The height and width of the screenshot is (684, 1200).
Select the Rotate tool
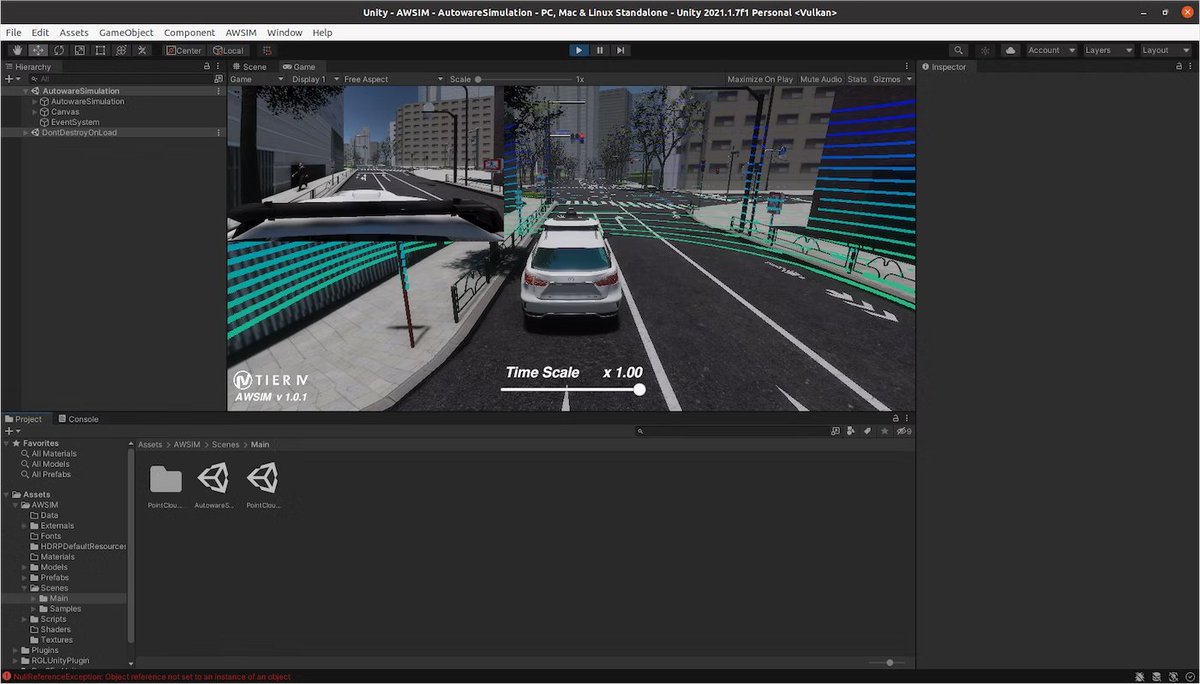tap(59, 50)
